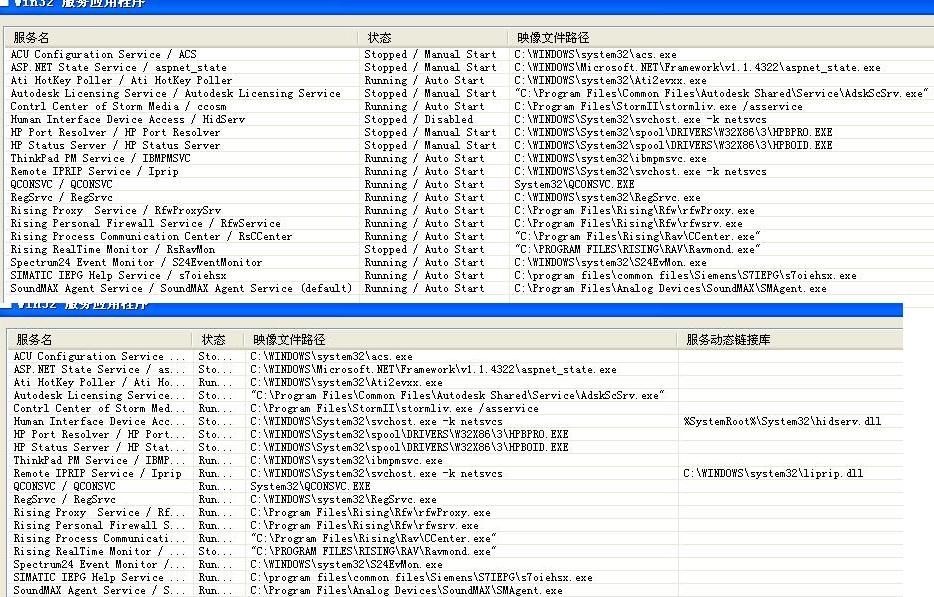Viewport: 934px width, 597px height.
Task: Click narrow 状态 header in lower services list
Action: click(217, 340)
